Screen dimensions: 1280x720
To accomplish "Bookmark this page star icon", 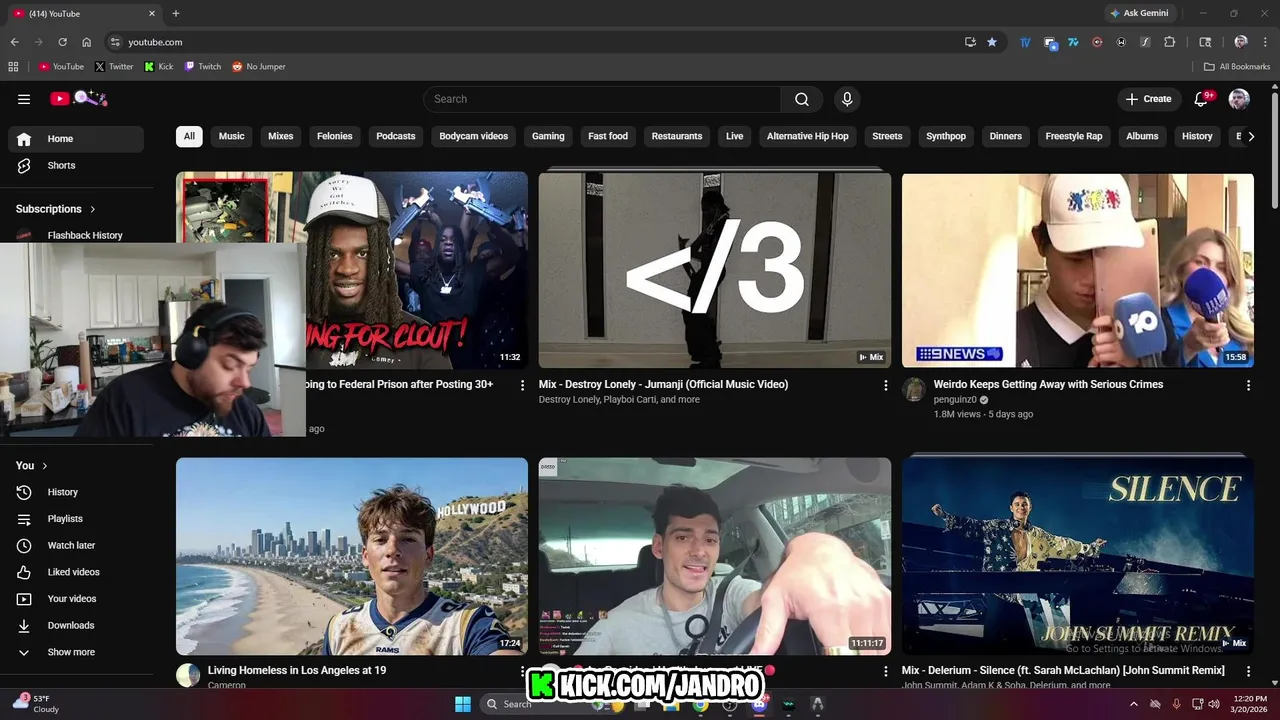I will [992, 42].
